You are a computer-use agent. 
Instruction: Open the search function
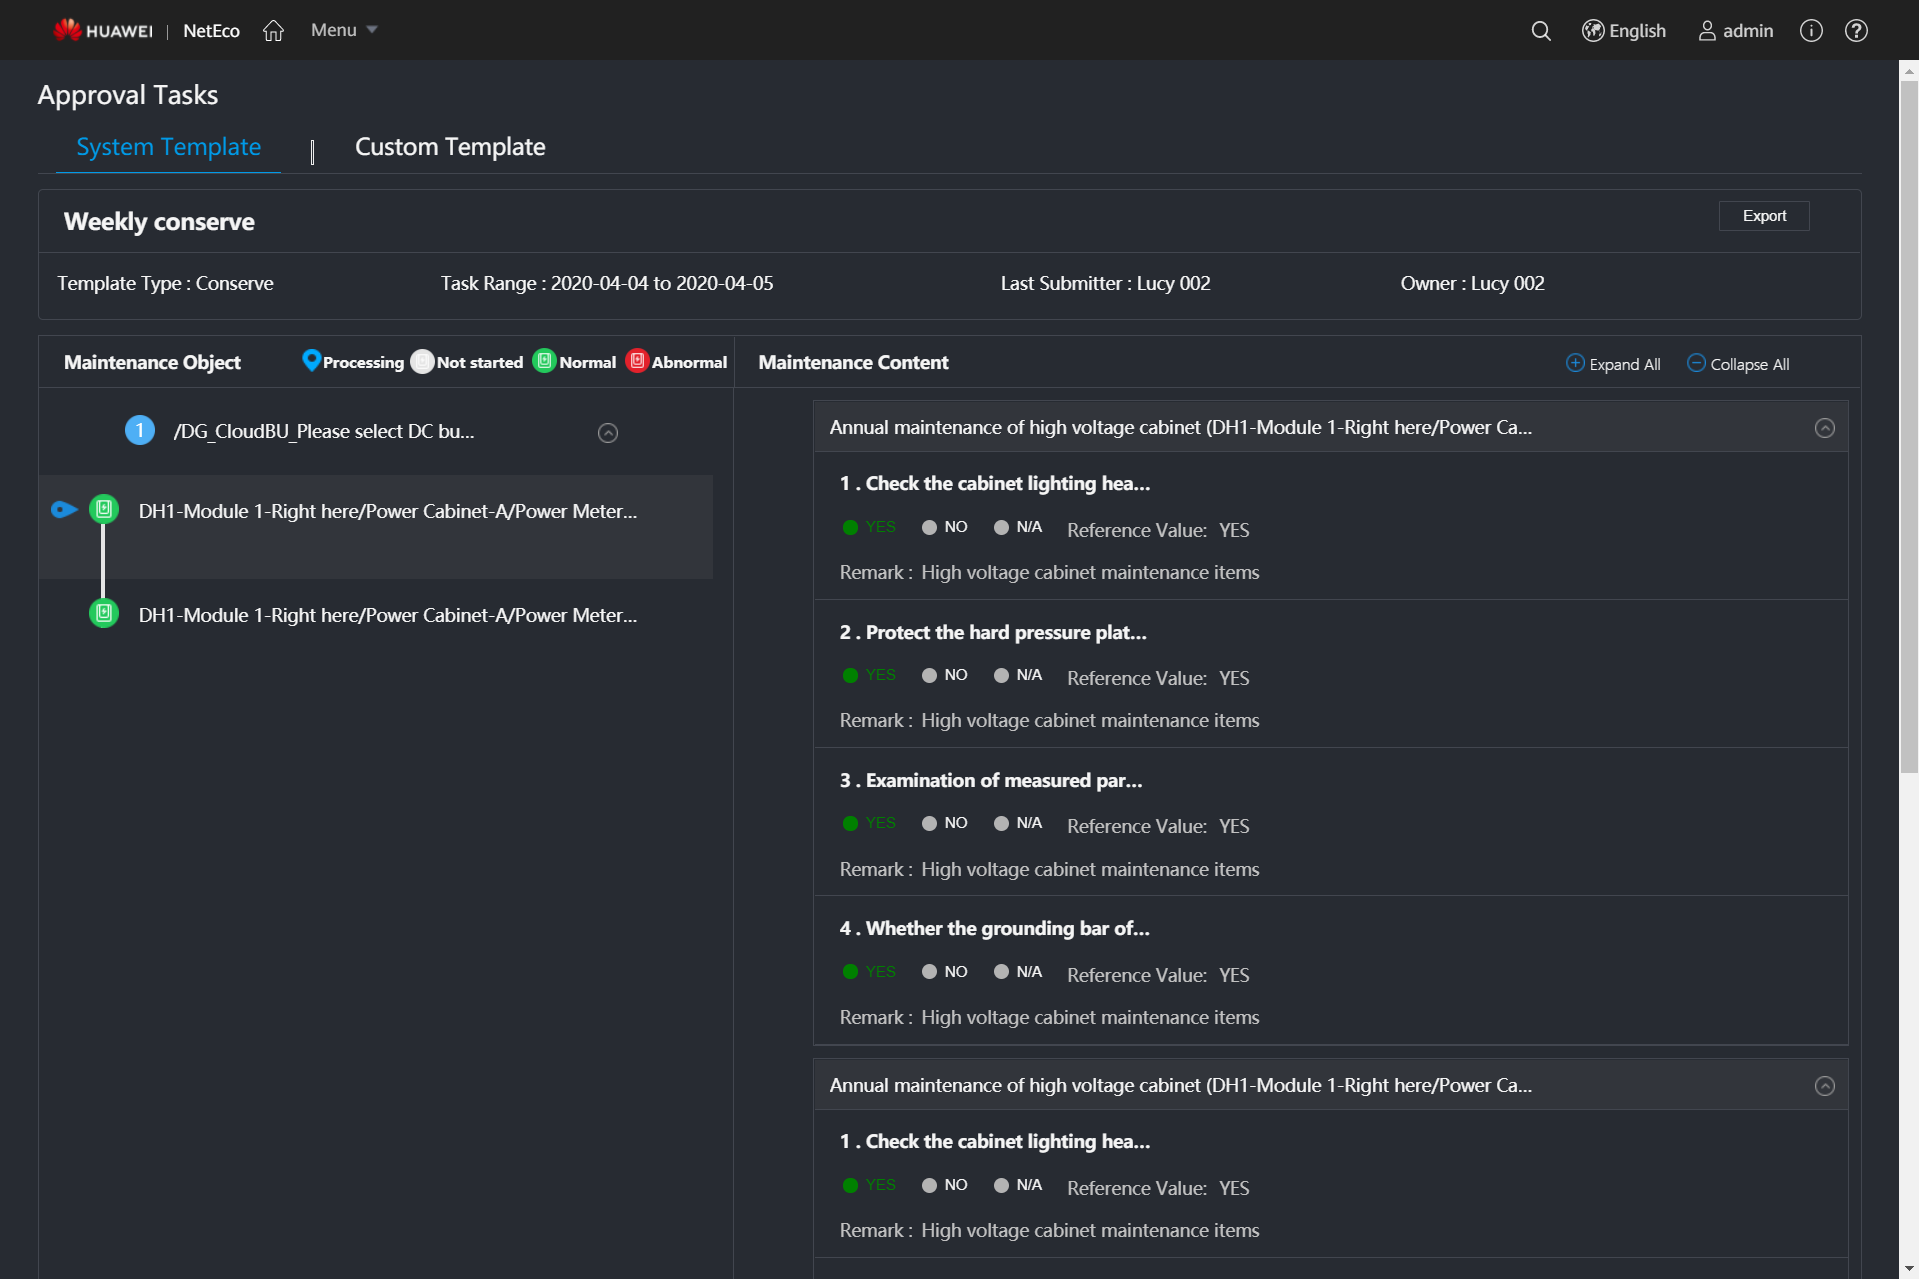pos(1540,30)
